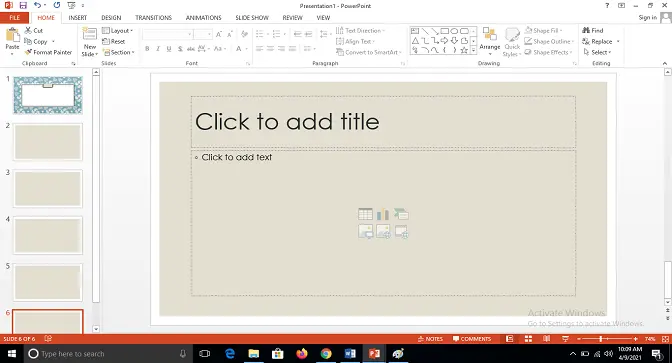Open the Shape Effects dropdown

(x=549, y=52)
